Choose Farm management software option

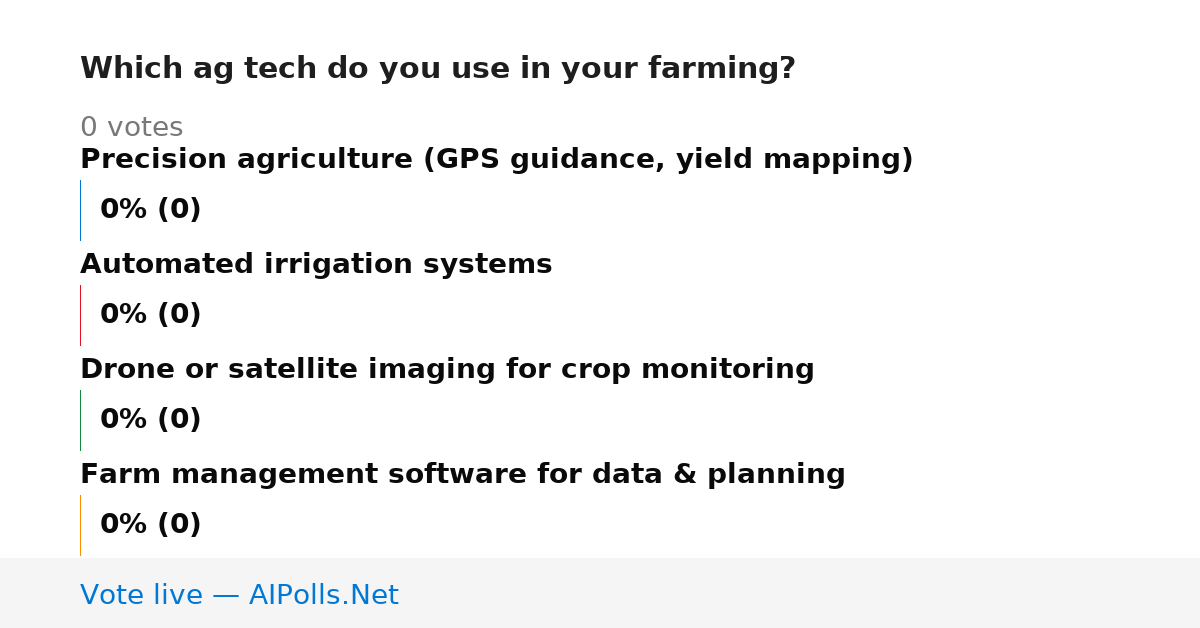[462, 475]
